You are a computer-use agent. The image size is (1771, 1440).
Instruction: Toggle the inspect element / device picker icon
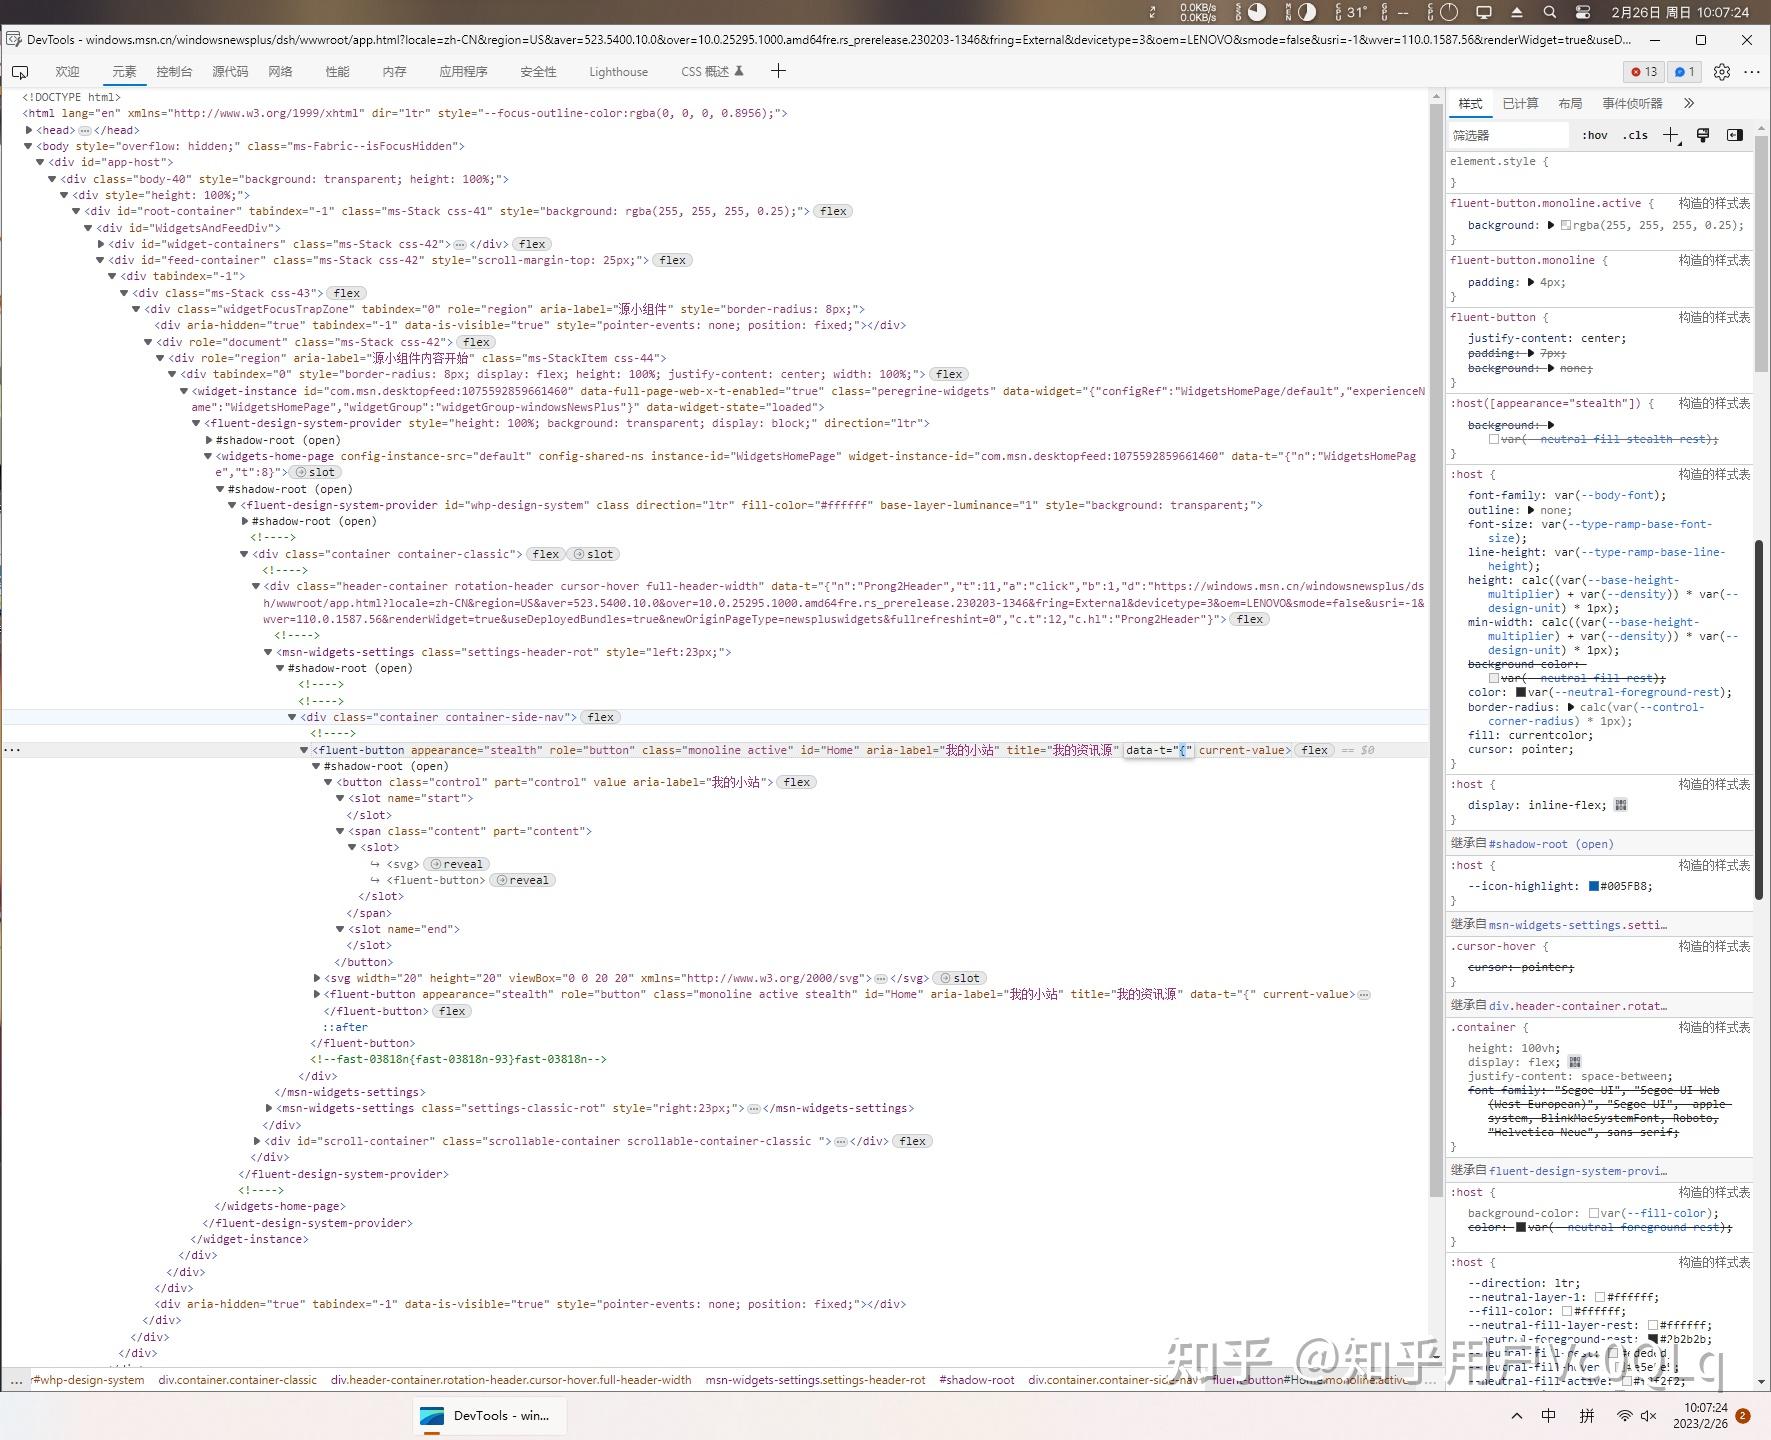pyautogui.click(x=20, y=72)
